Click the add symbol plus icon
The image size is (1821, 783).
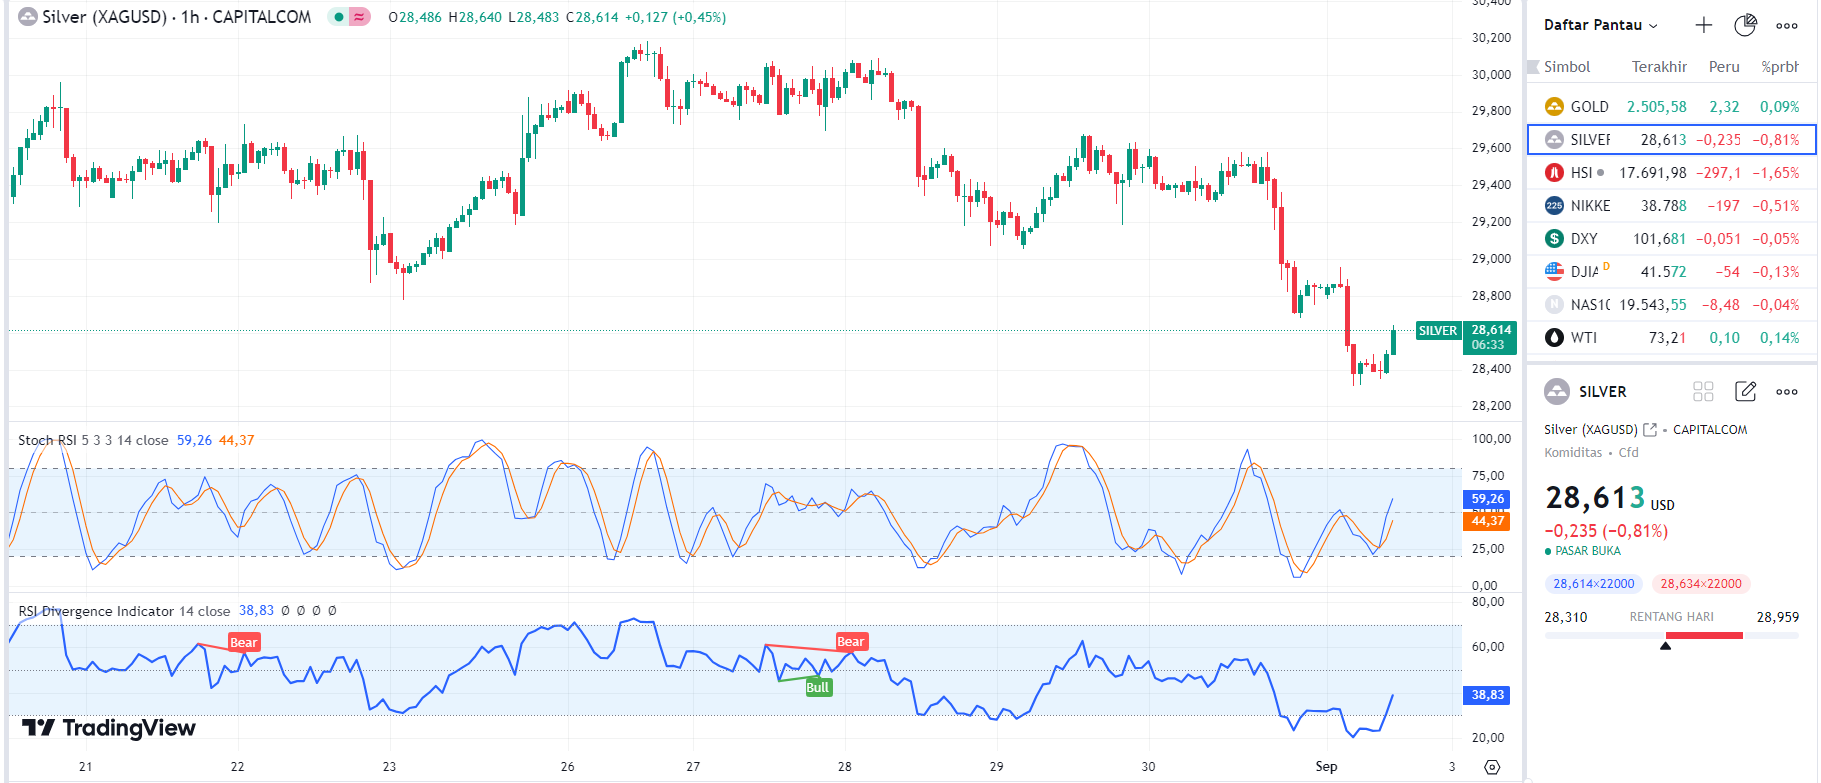click(1704, 25)
